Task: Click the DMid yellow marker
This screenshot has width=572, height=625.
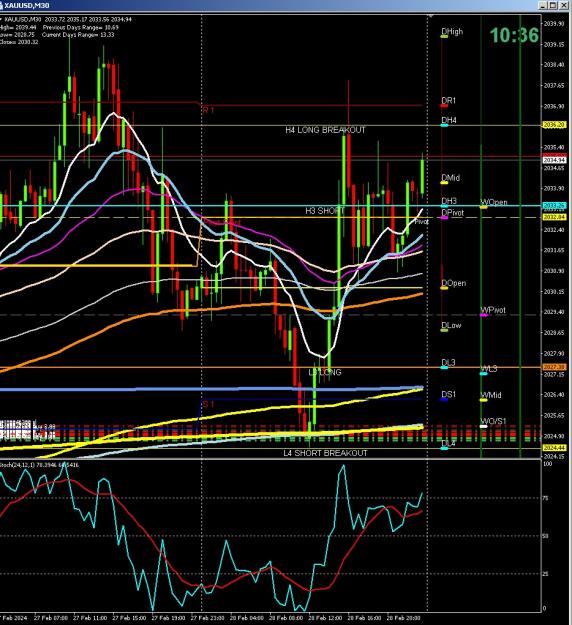Action: point(444,183)
